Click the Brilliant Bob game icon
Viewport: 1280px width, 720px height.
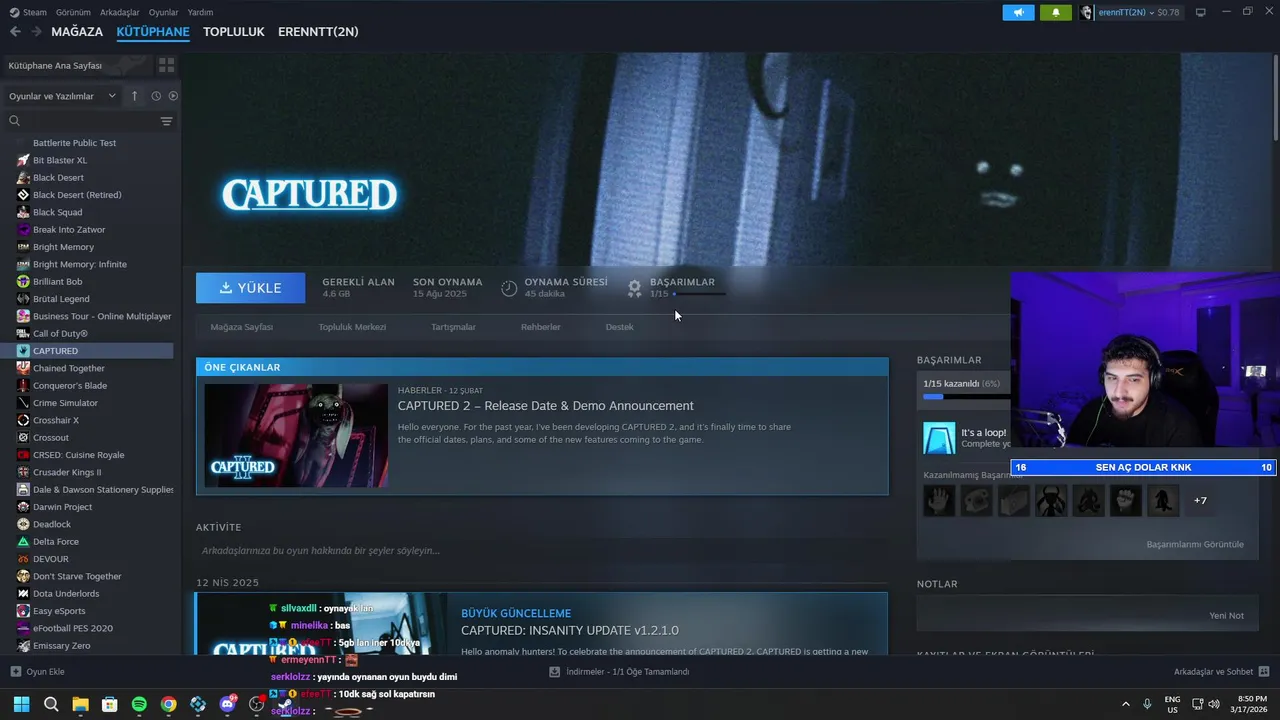point(23,282)
